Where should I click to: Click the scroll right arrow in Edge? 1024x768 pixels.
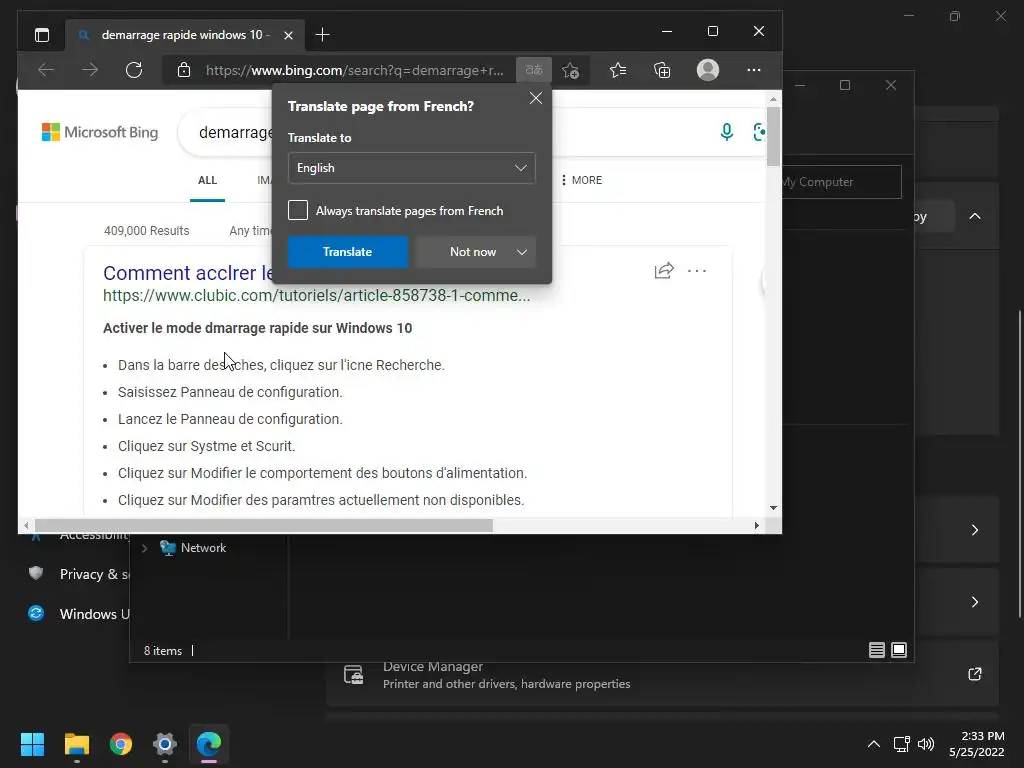(756, 525)
